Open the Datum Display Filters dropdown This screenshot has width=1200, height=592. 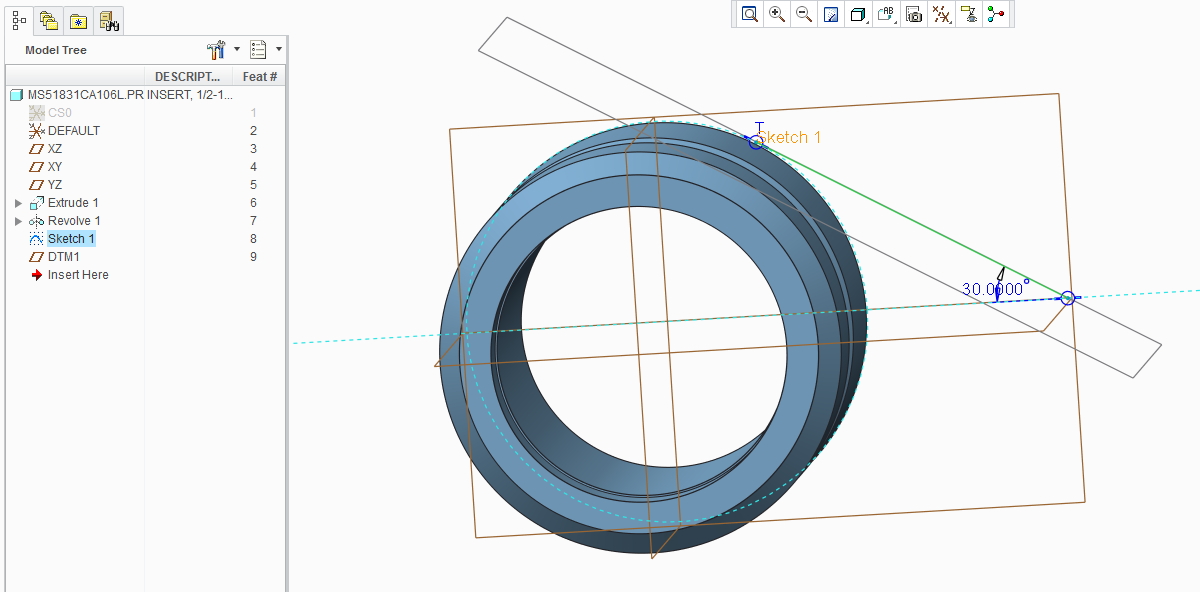pos(941,14)
